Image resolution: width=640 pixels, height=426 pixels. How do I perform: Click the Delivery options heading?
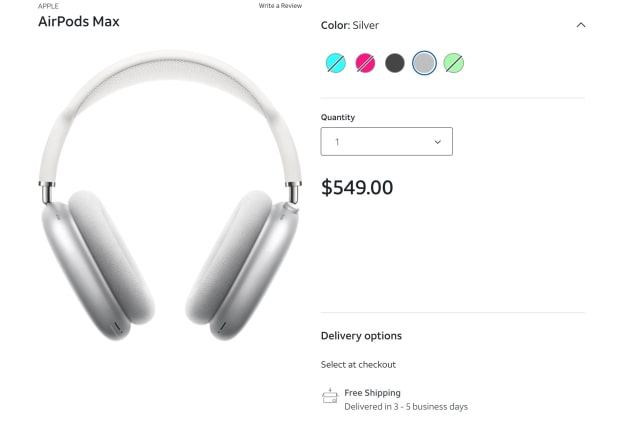(x=361, y=336)
